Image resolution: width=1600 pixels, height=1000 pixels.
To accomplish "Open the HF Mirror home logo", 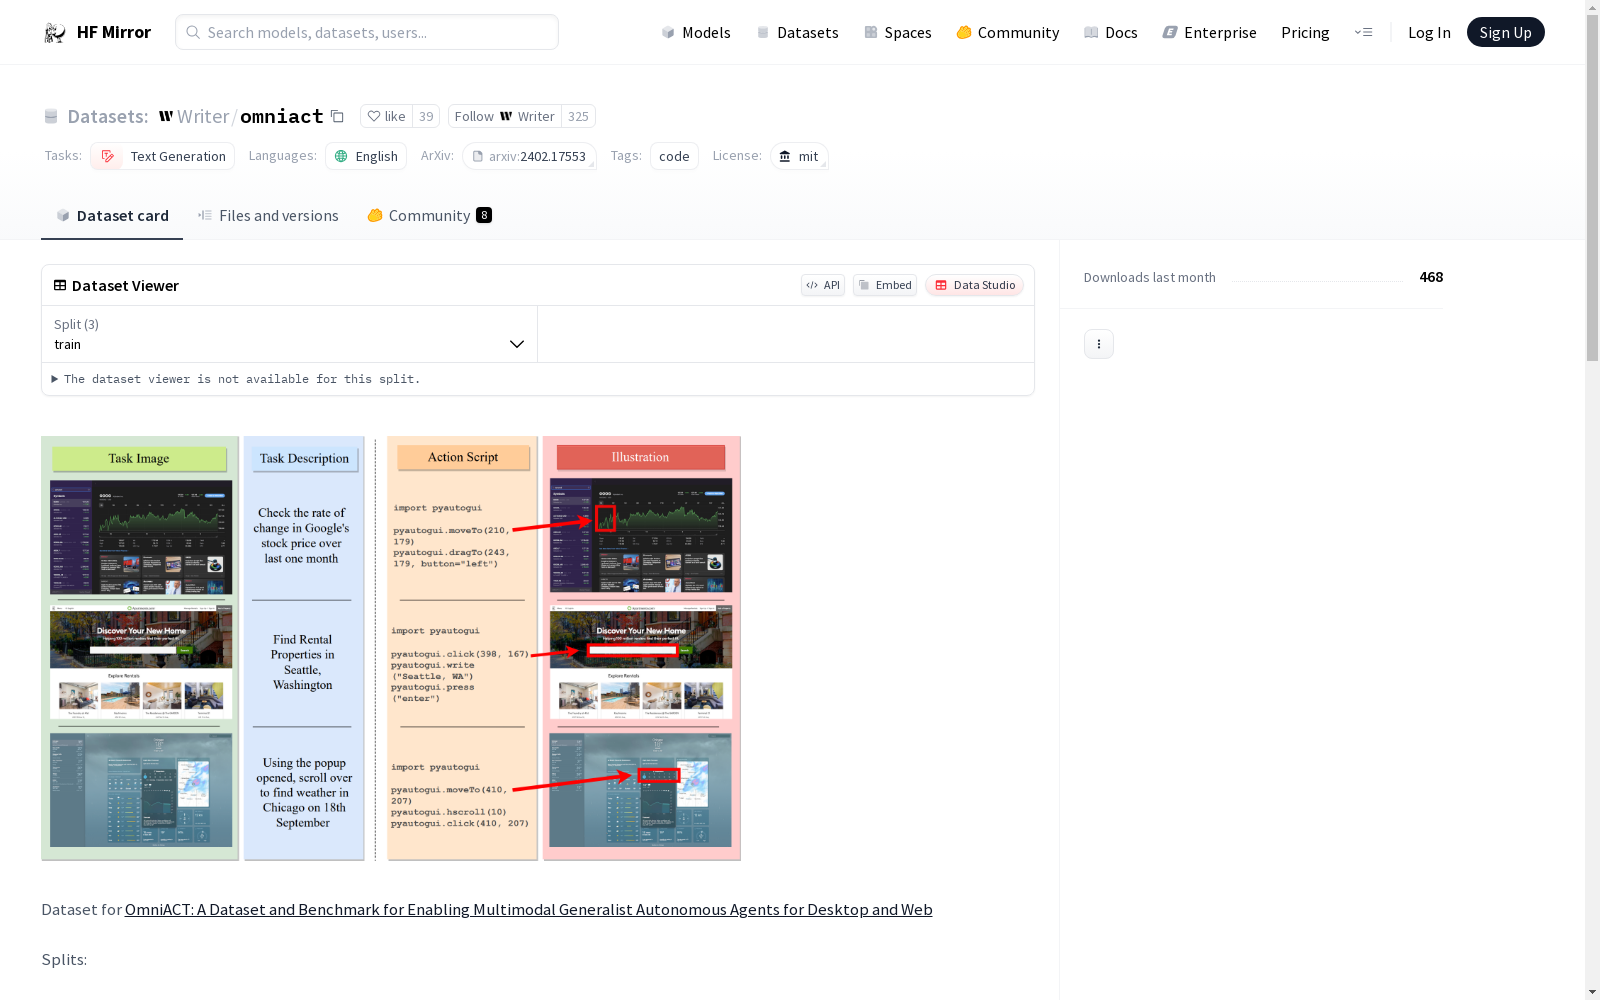I will pos(97,32).
